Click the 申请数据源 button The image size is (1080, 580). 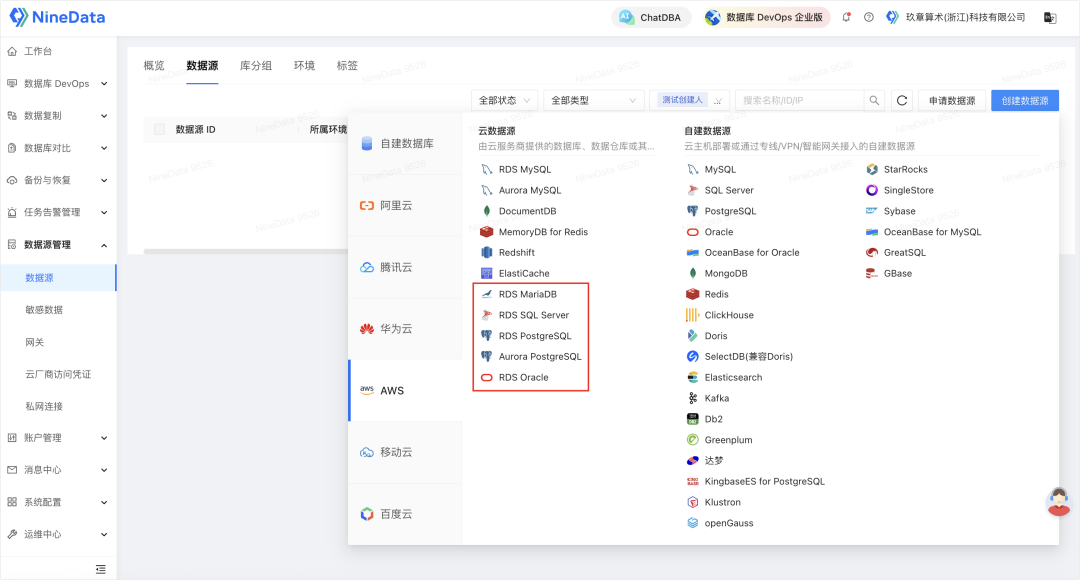(952, 101)
